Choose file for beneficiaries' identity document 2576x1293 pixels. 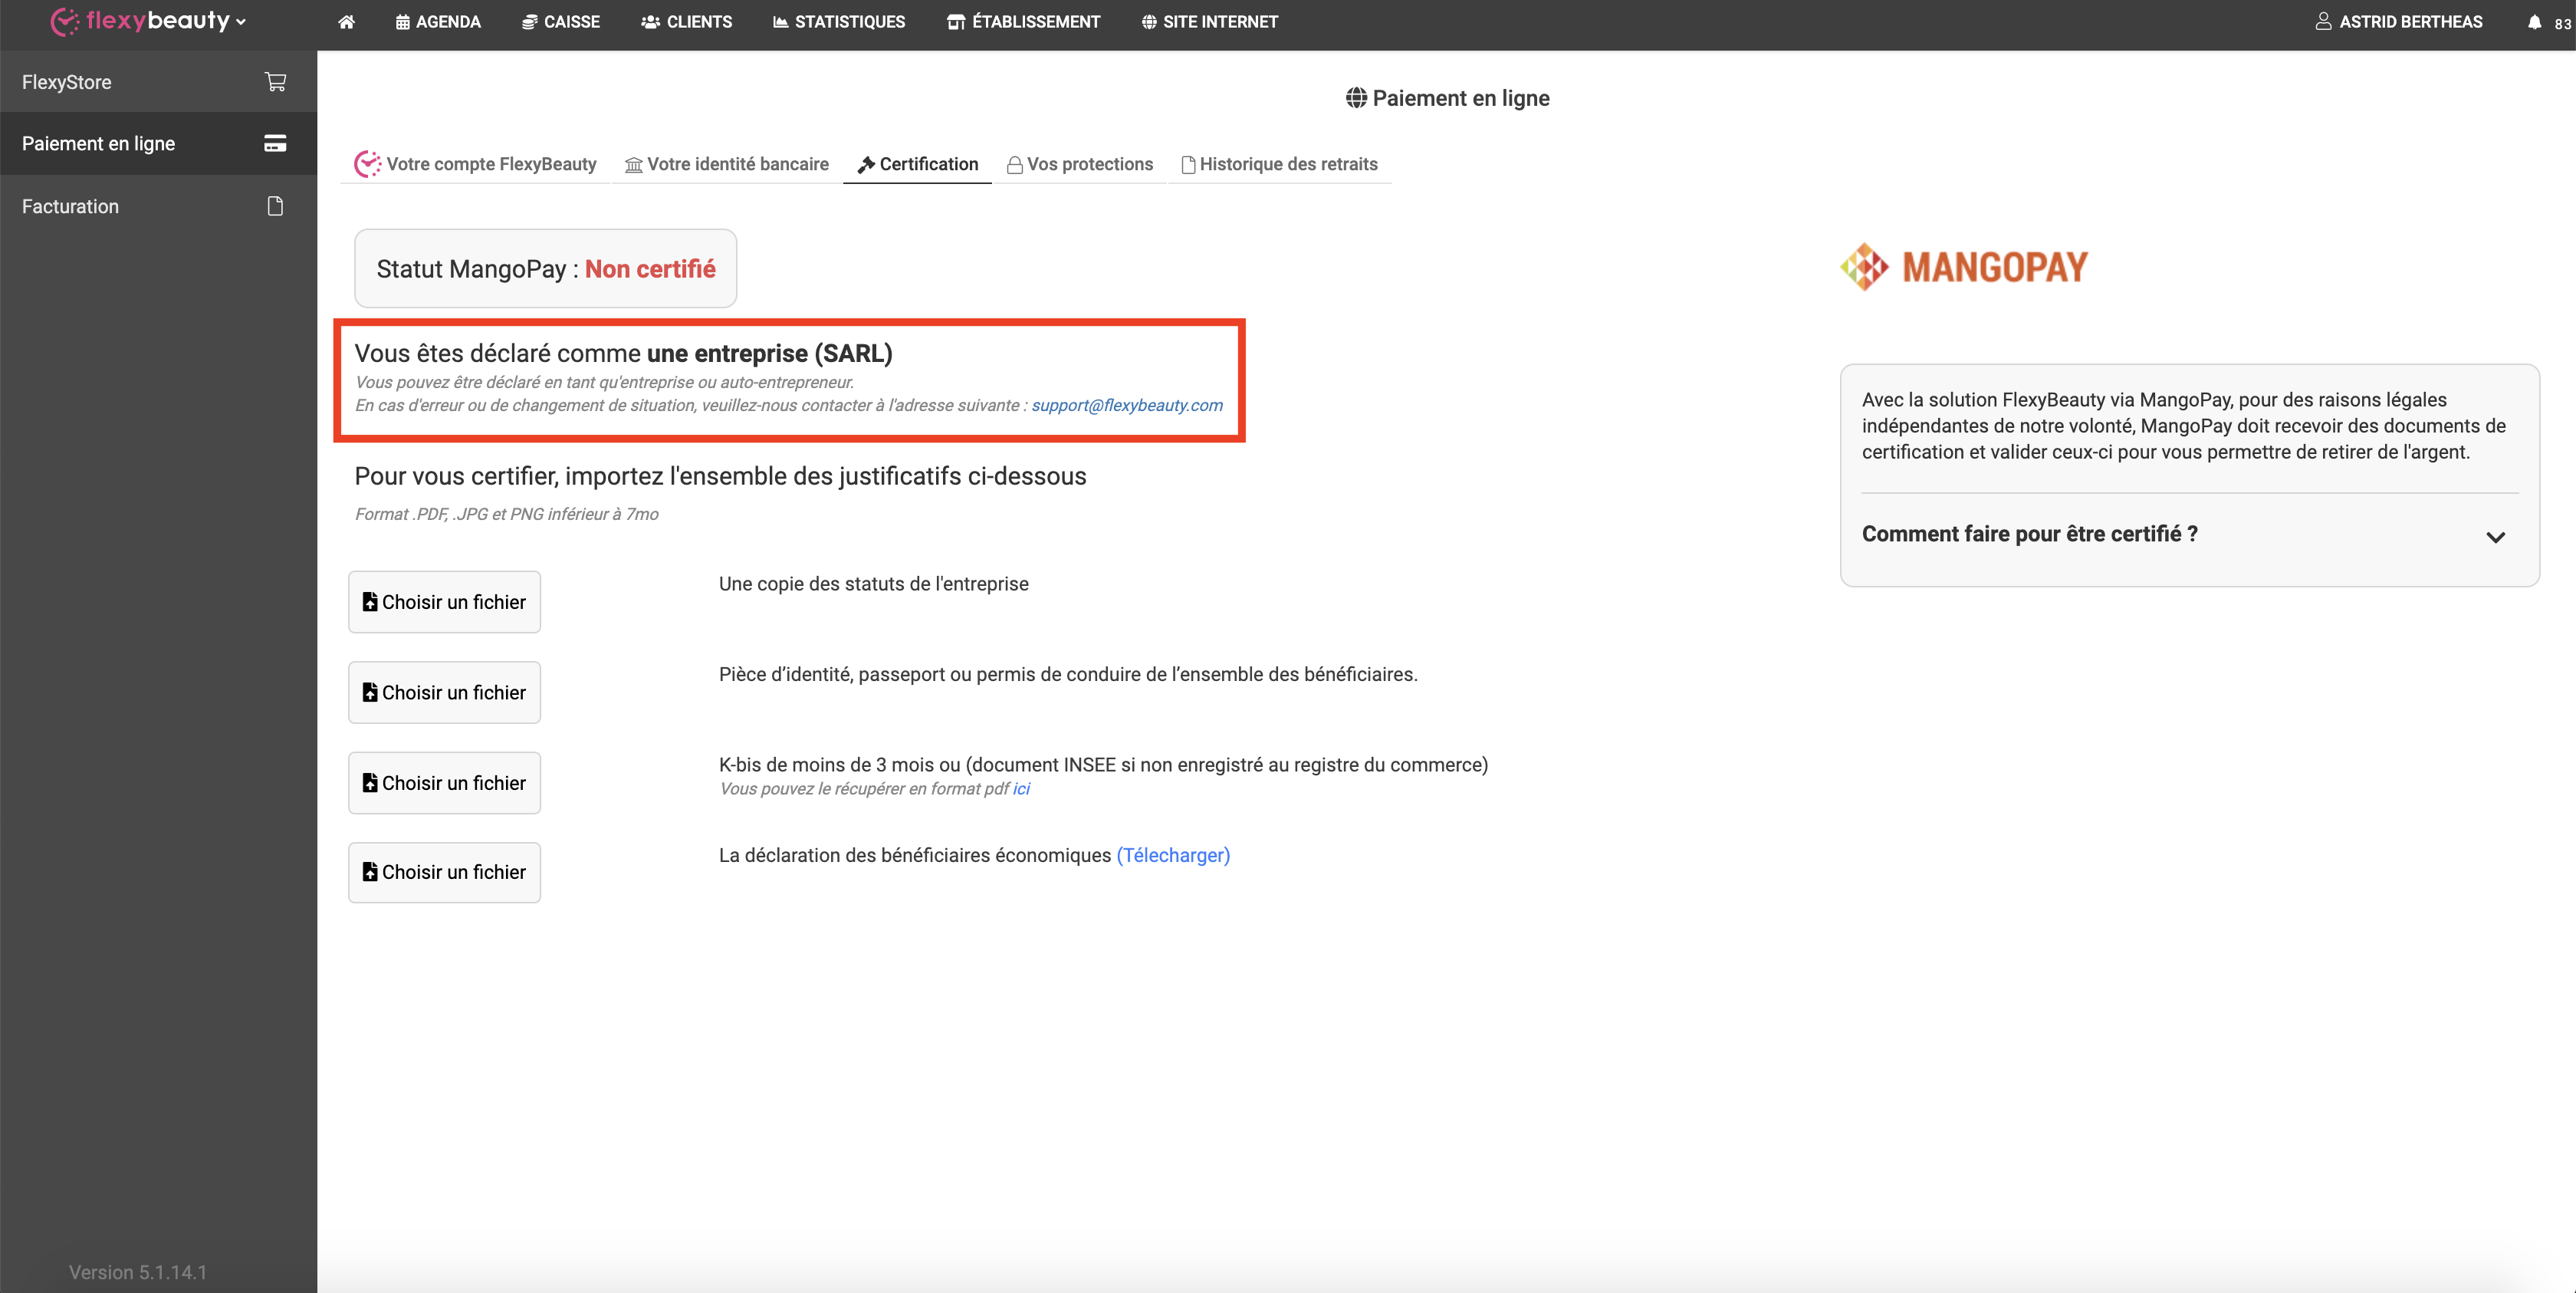tap(444, 692)
